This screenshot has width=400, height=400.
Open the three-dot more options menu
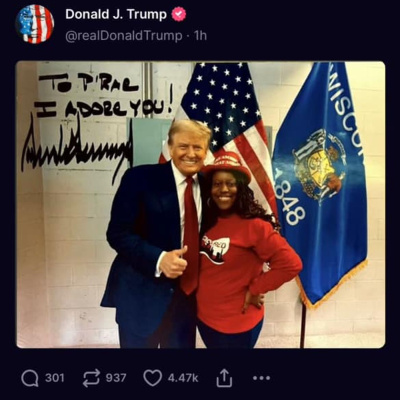pos(261,378)
